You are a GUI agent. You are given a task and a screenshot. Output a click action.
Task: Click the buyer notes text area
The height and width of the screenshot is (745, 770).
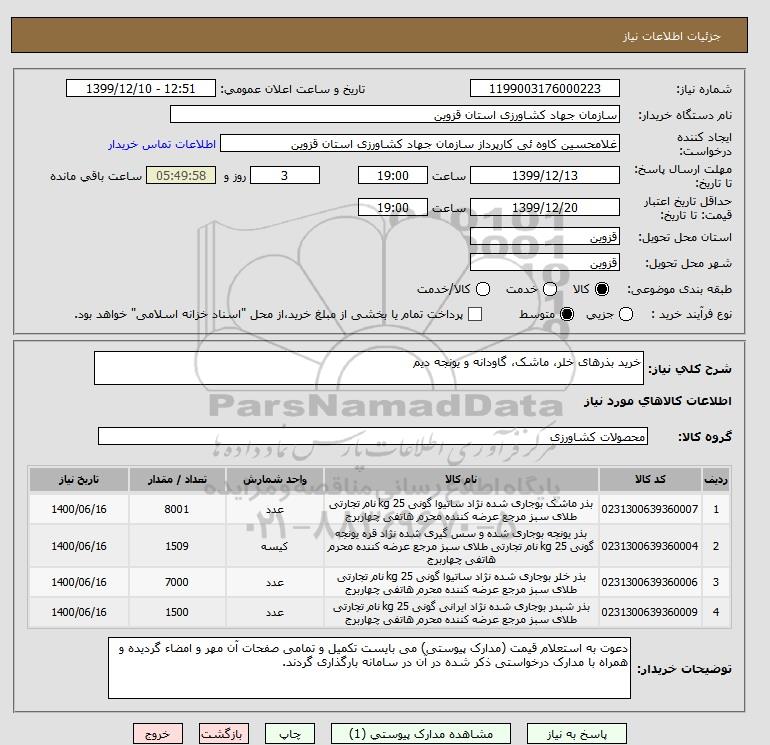(369, 668)
